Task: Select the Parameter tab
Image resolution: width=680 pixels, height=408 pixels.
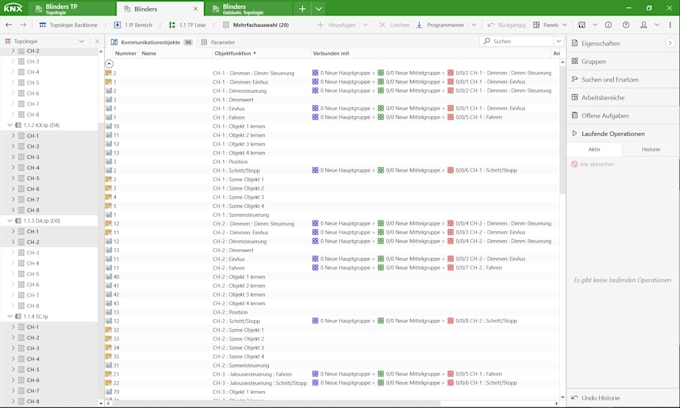Action: coord(218,42)
